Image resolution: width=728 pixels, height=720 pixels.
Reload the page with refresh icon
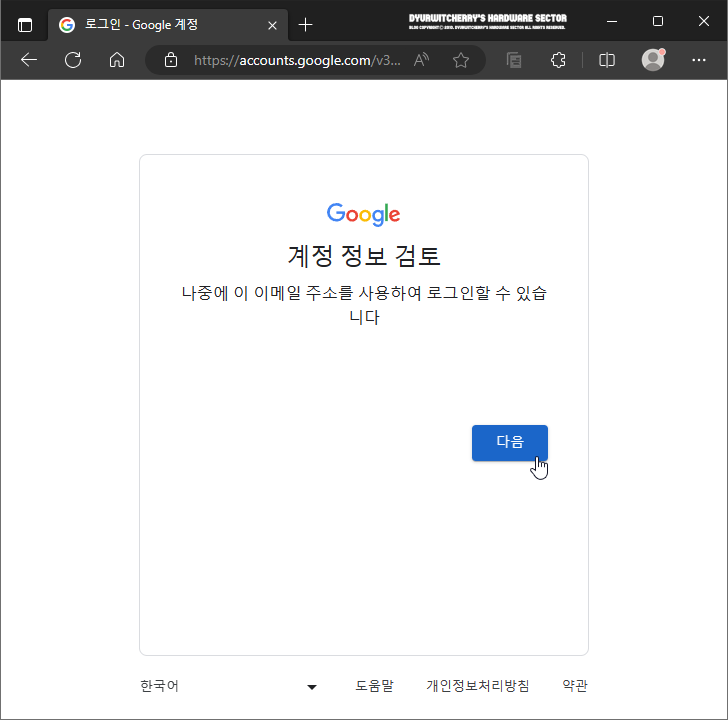[x=73, y=60]
